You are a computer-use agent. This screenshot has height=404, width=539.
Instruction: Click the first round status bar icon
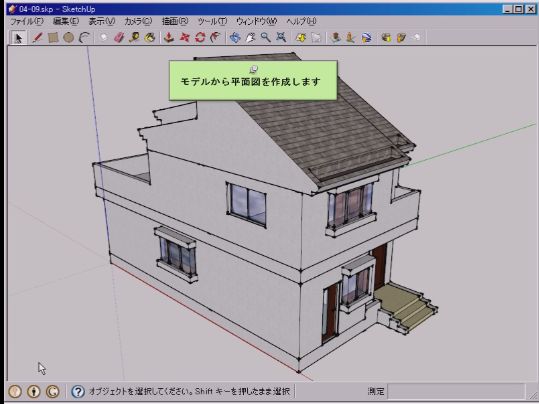[x=15, y=391]
